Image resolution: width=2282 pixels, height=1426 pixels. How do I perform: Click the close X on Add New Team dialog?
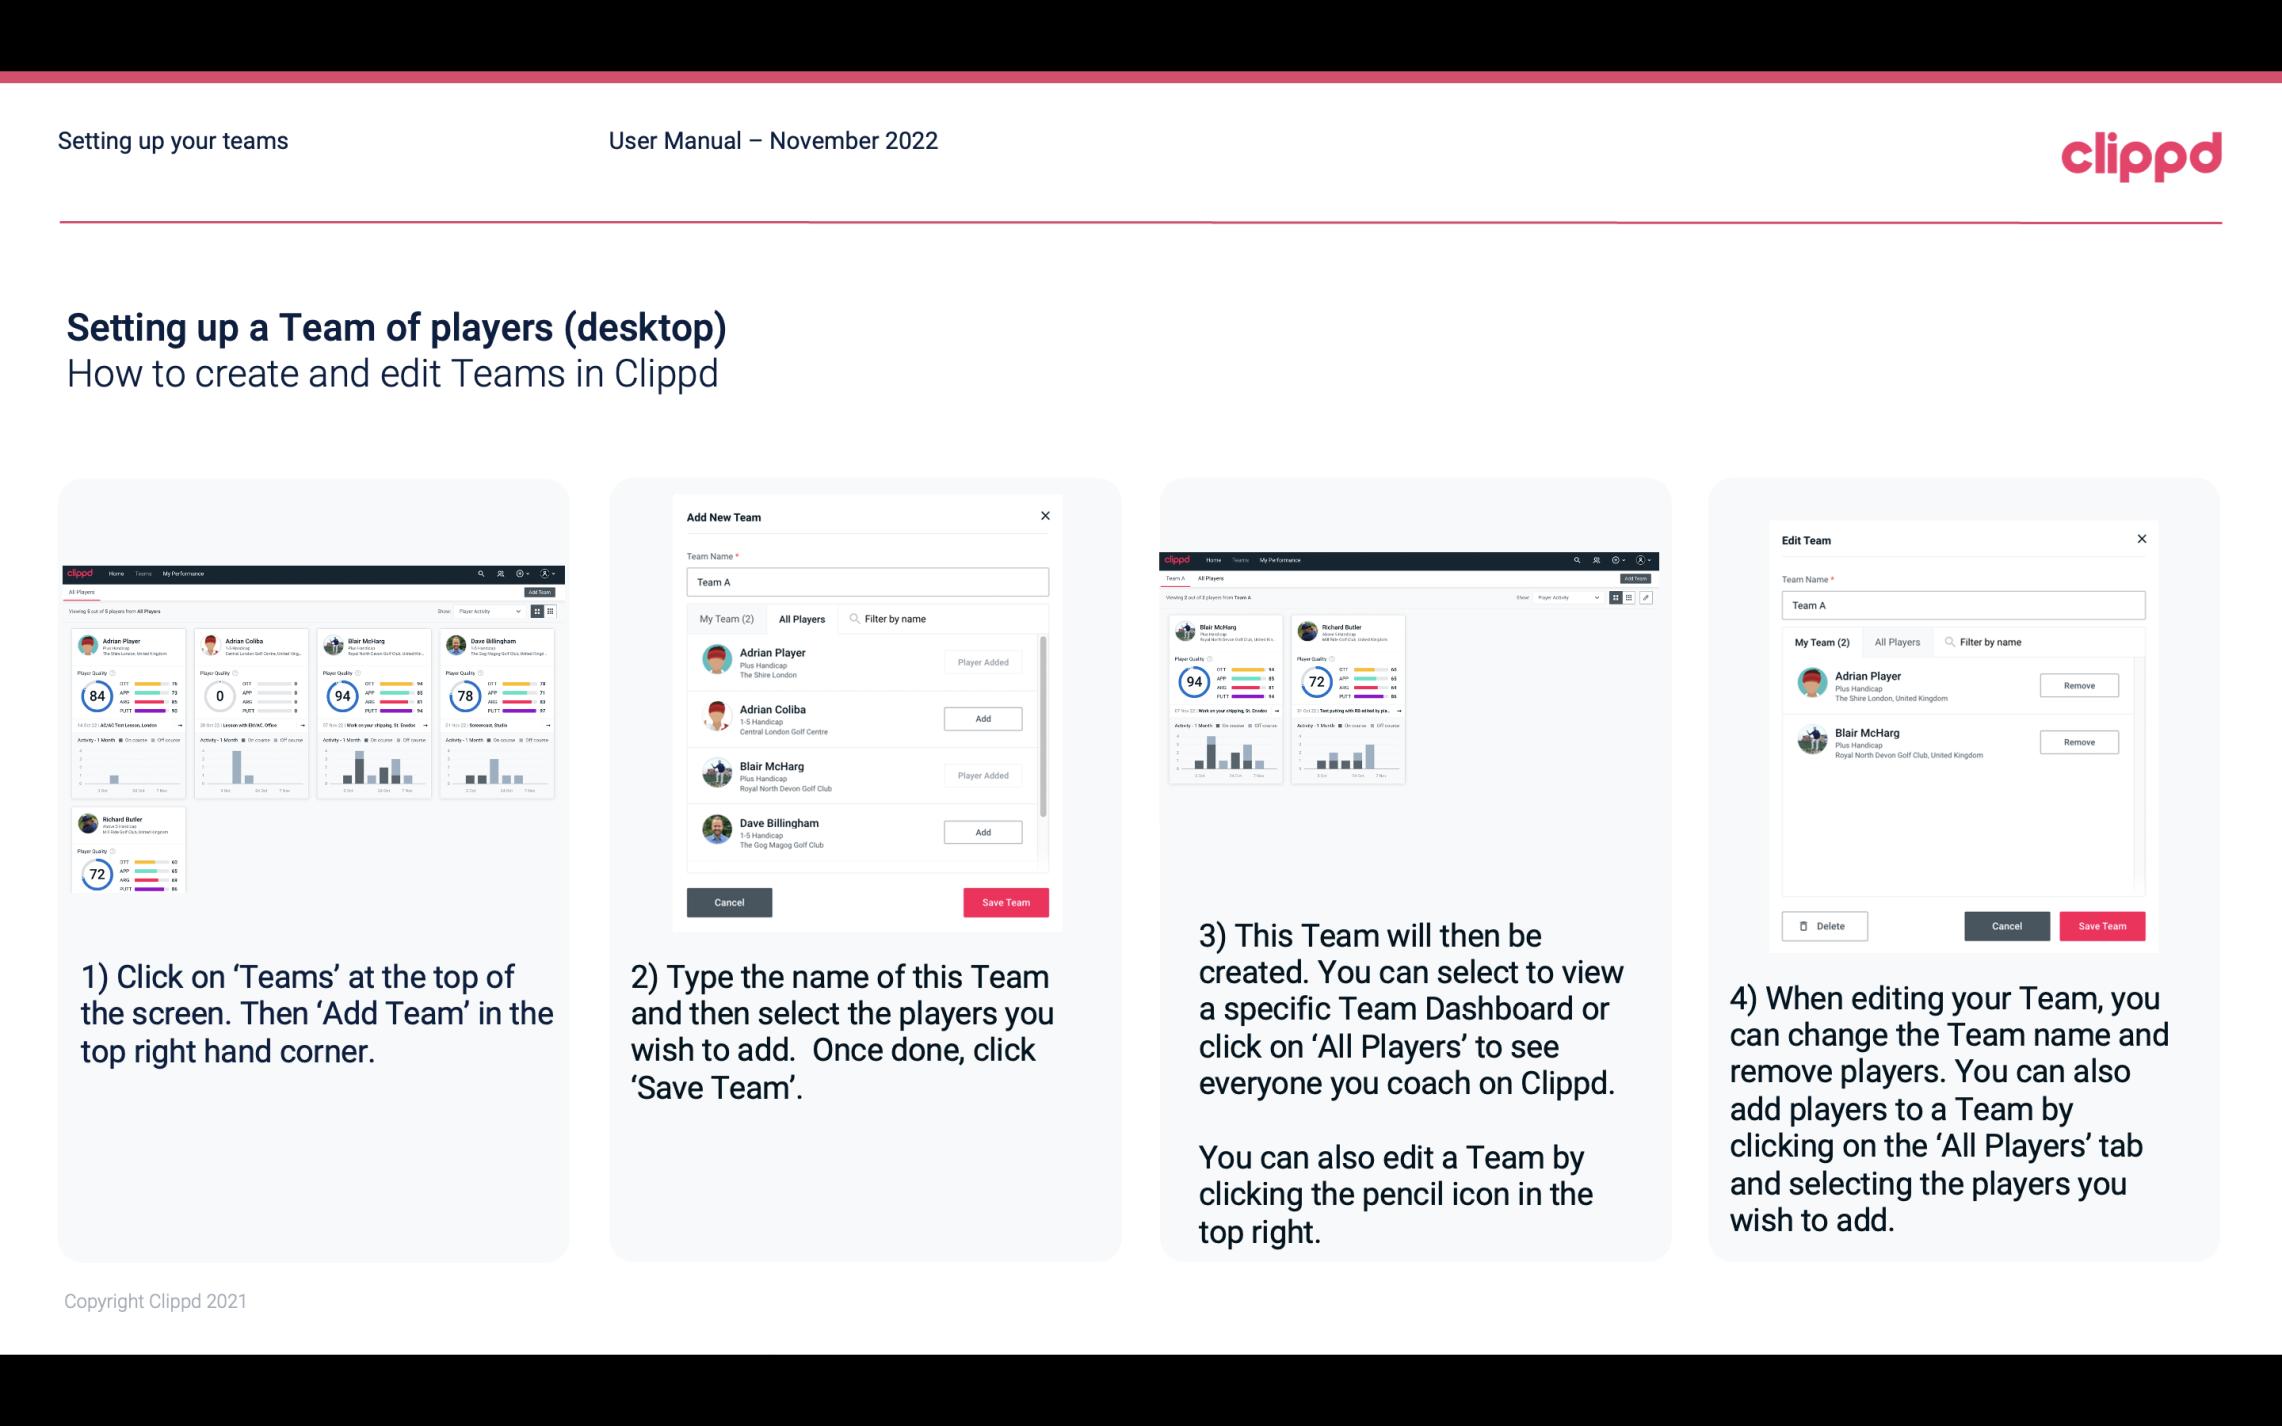1043,518
